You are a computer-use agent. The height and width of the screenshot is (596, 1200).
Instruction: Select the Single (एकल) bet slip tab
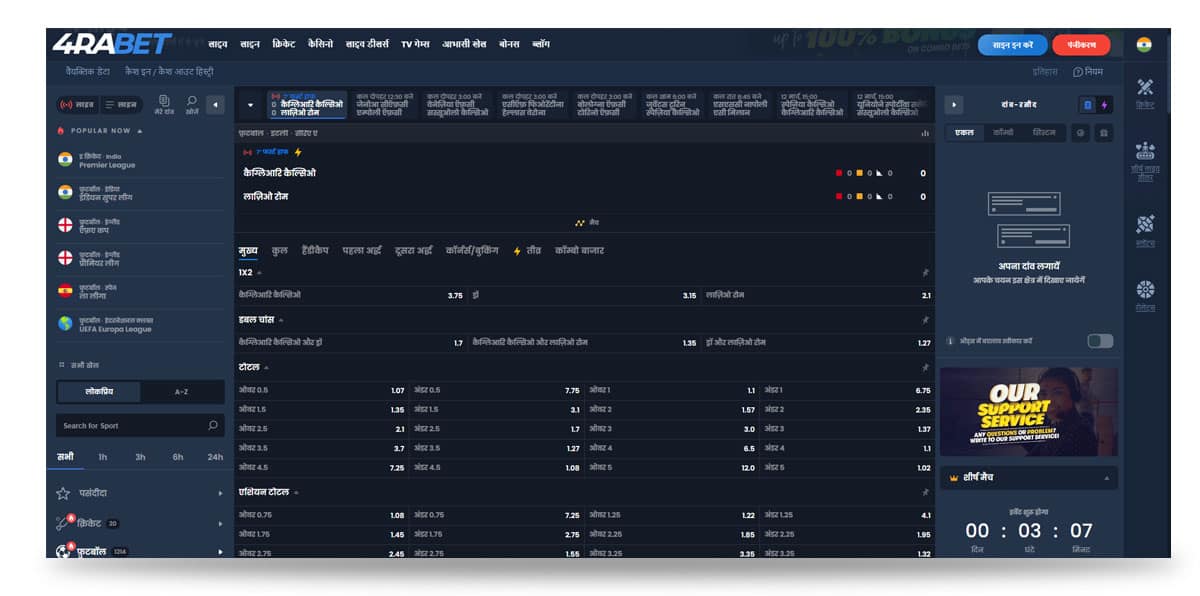coord(964,132)
